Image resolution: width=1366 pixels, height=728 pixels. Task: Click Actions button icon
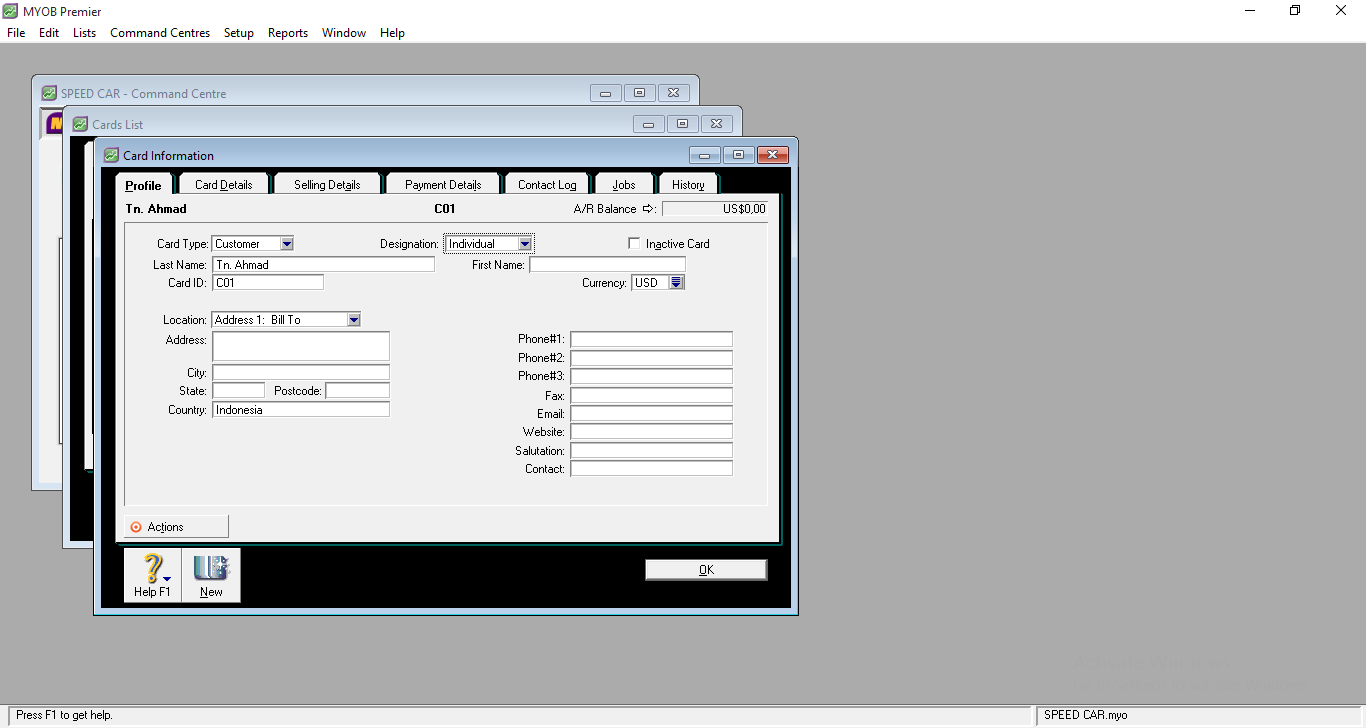tap(136, 527)
